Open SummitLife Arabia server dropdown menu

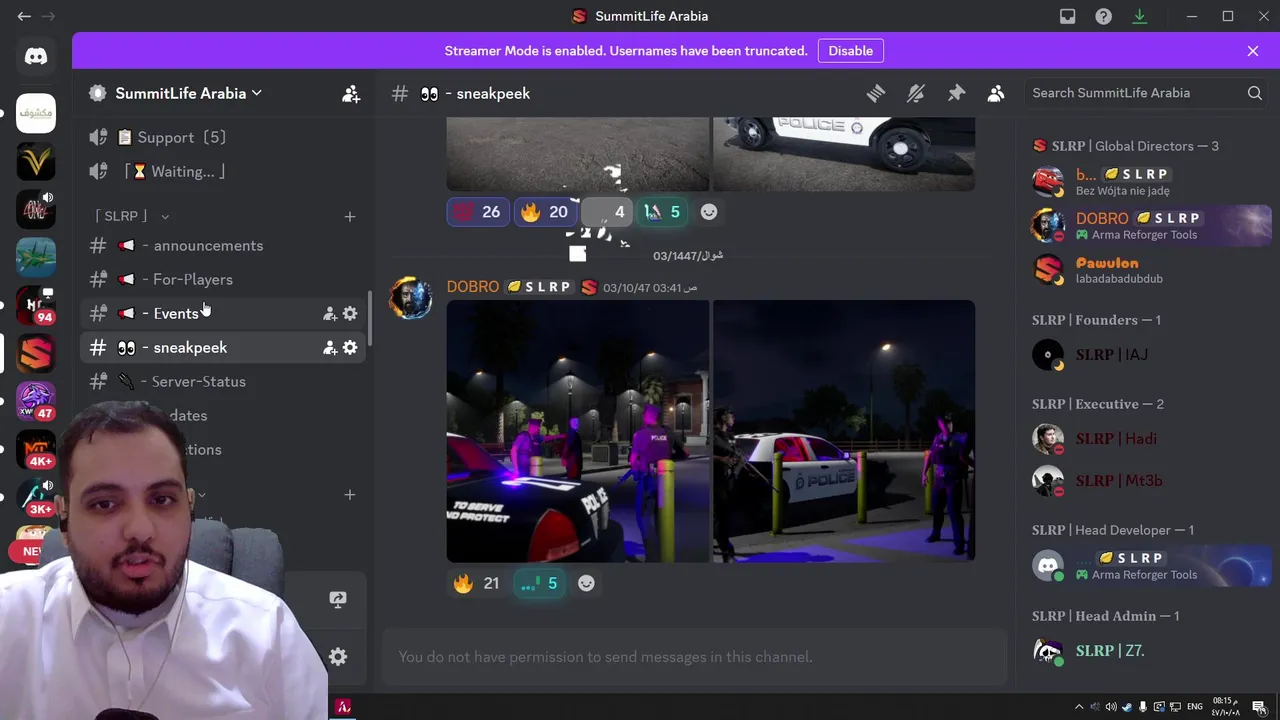coord(188,93)
